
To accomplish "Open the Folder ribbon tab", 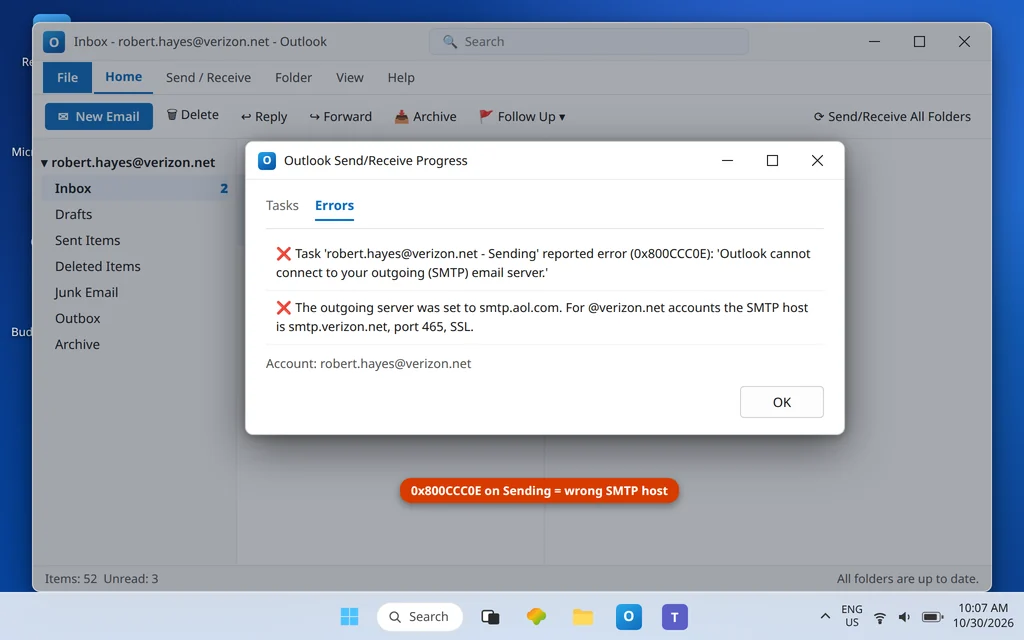I will 293,78.
